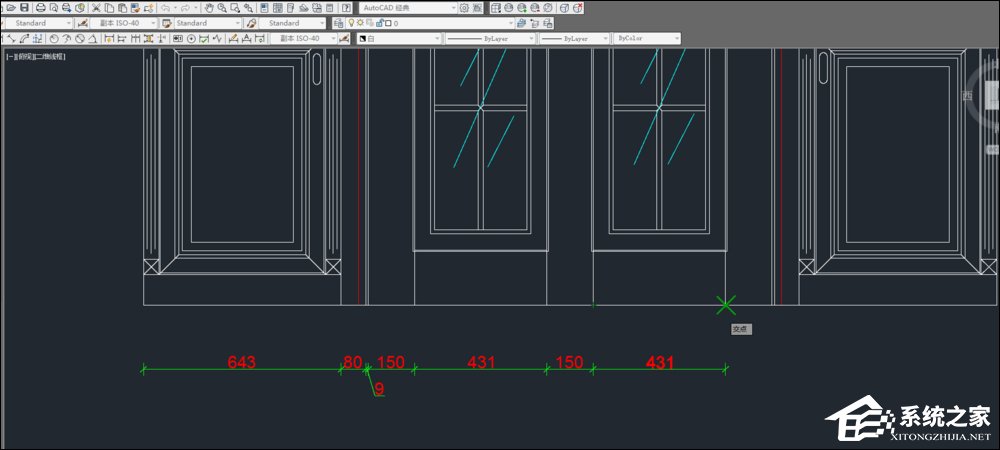Image resolution: width=1000 pixels, height=450 pixels.
Task: Click the workspace settings gear button
Action: (x=464, y=8)
